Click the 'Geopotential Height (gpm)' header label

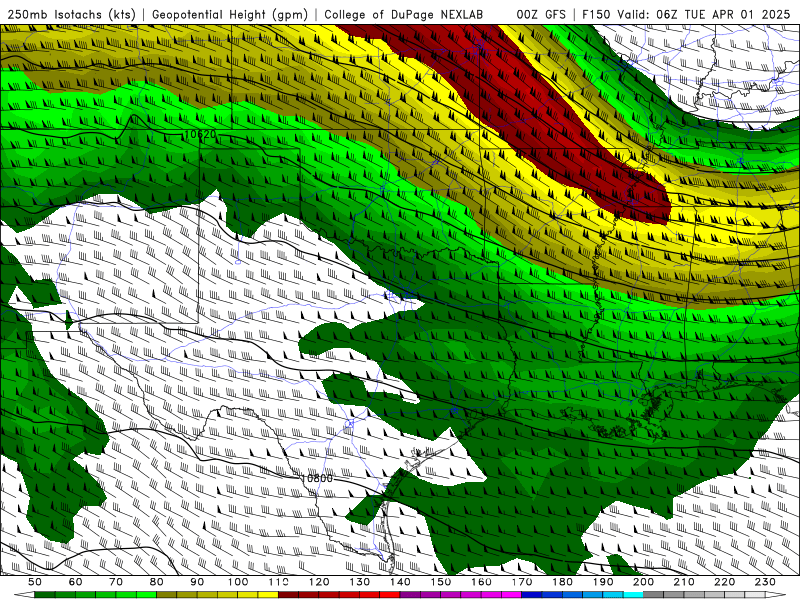click(230, 14)
